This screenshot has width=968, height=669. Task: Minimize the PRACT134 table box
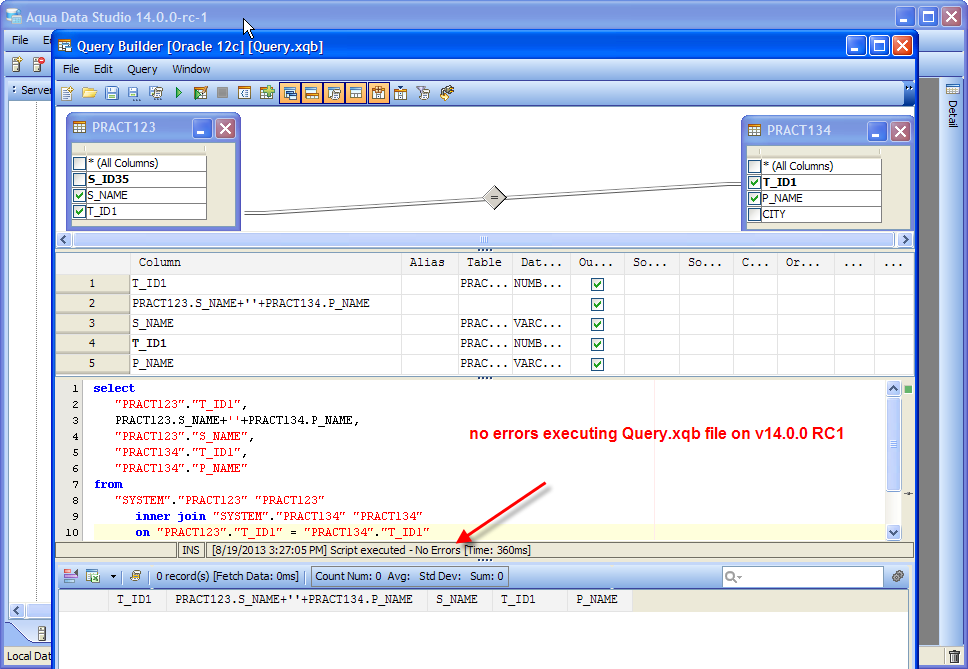point(877,131)
